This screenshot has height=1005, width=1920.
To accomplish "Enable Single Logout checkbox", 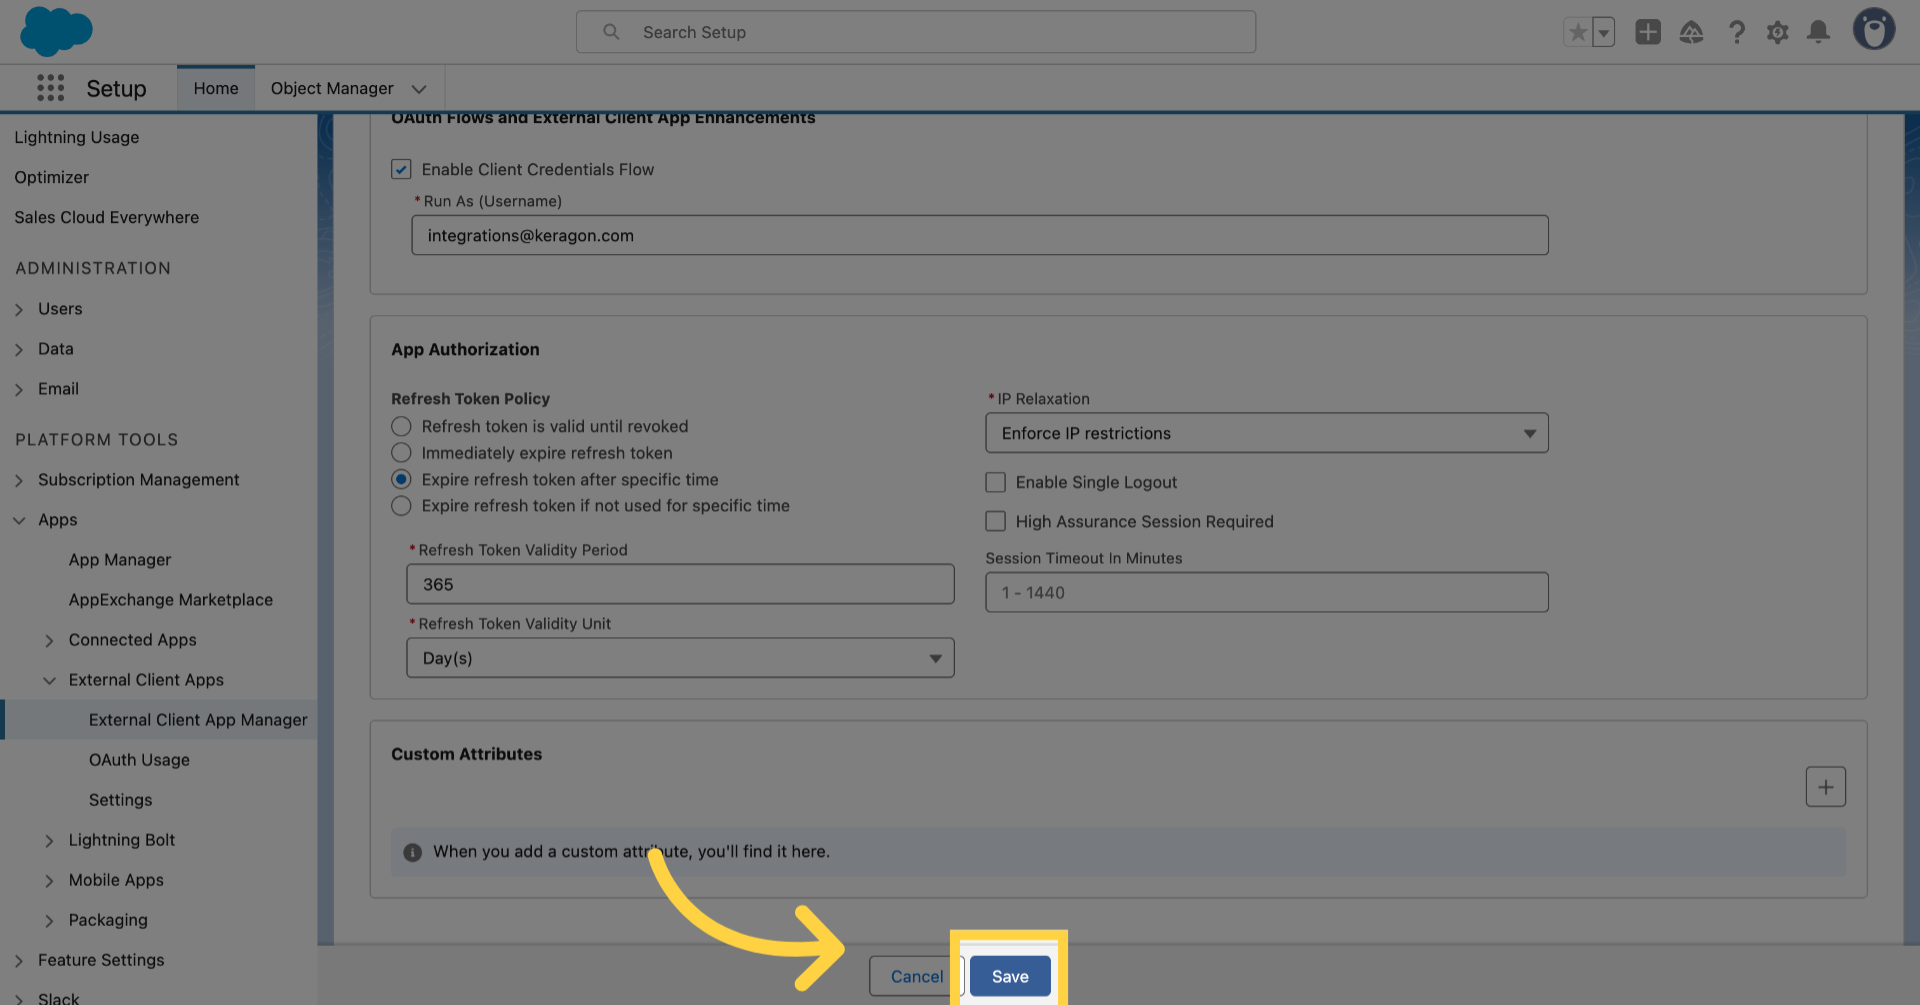I will 995,482.
